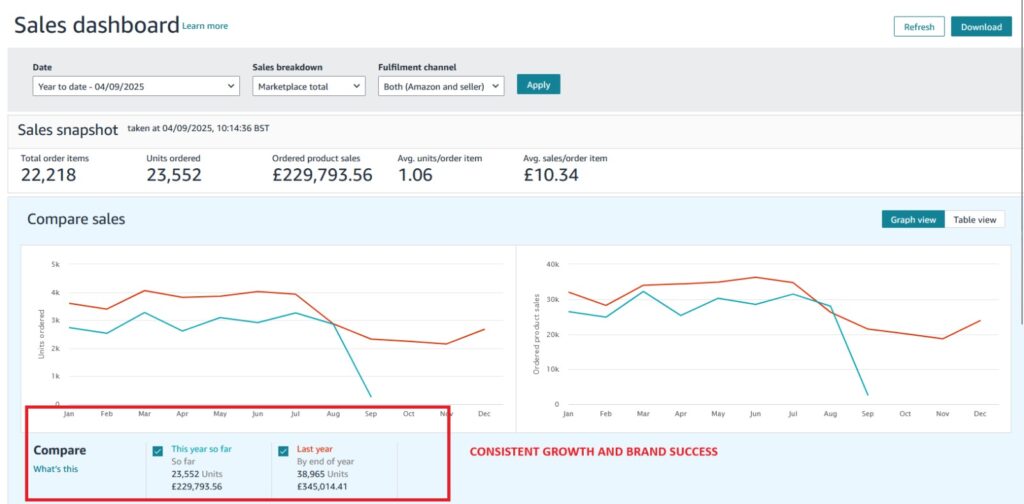
Task: Download the sales dashboard report
Action: pyautogui.click(x=980, y=27)
